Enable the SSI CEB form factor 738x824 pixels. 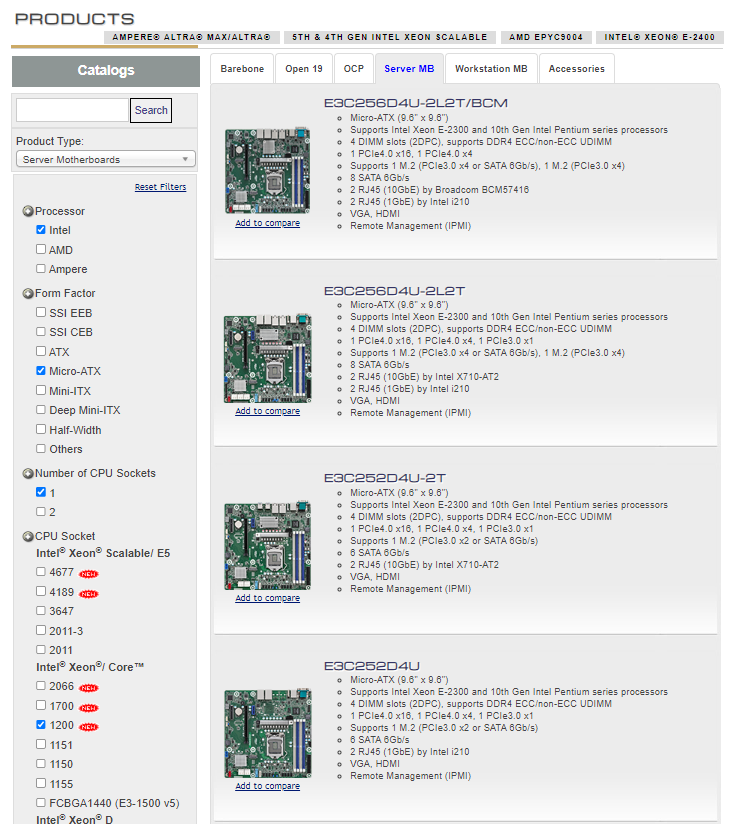(x=41, y=332)
